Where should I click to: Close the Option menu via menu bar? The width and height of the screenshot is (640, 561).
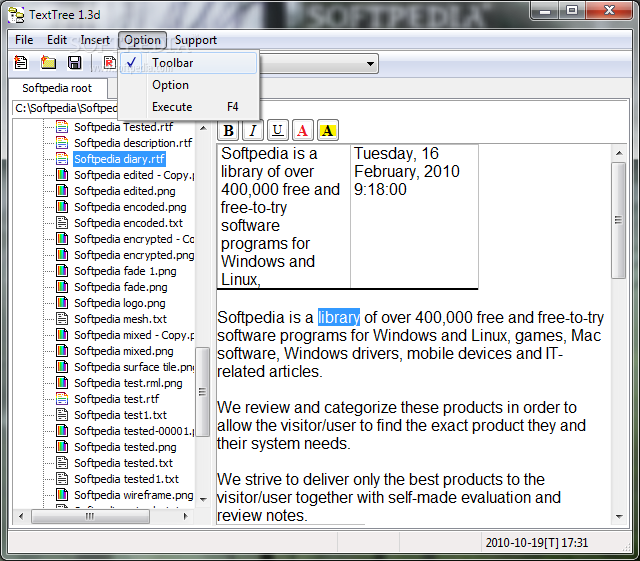pyautogui.click(x=142, y=40)
